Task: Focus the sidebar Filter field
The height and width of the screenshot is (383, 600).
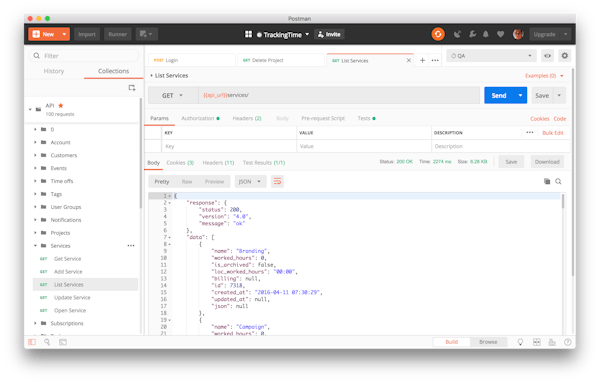Action: tap(84, 56)
